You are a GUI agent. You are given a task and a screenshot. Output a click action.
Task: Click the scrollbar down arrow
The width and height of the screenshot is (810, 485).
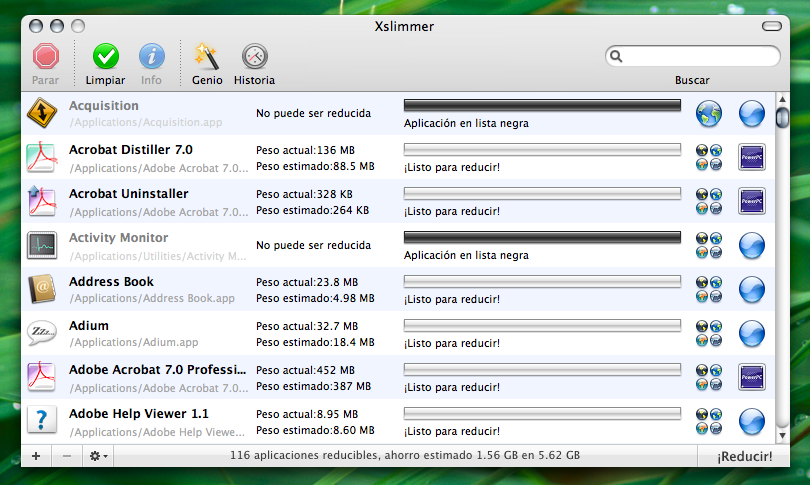pyautogui.click(x=782, y=436)
